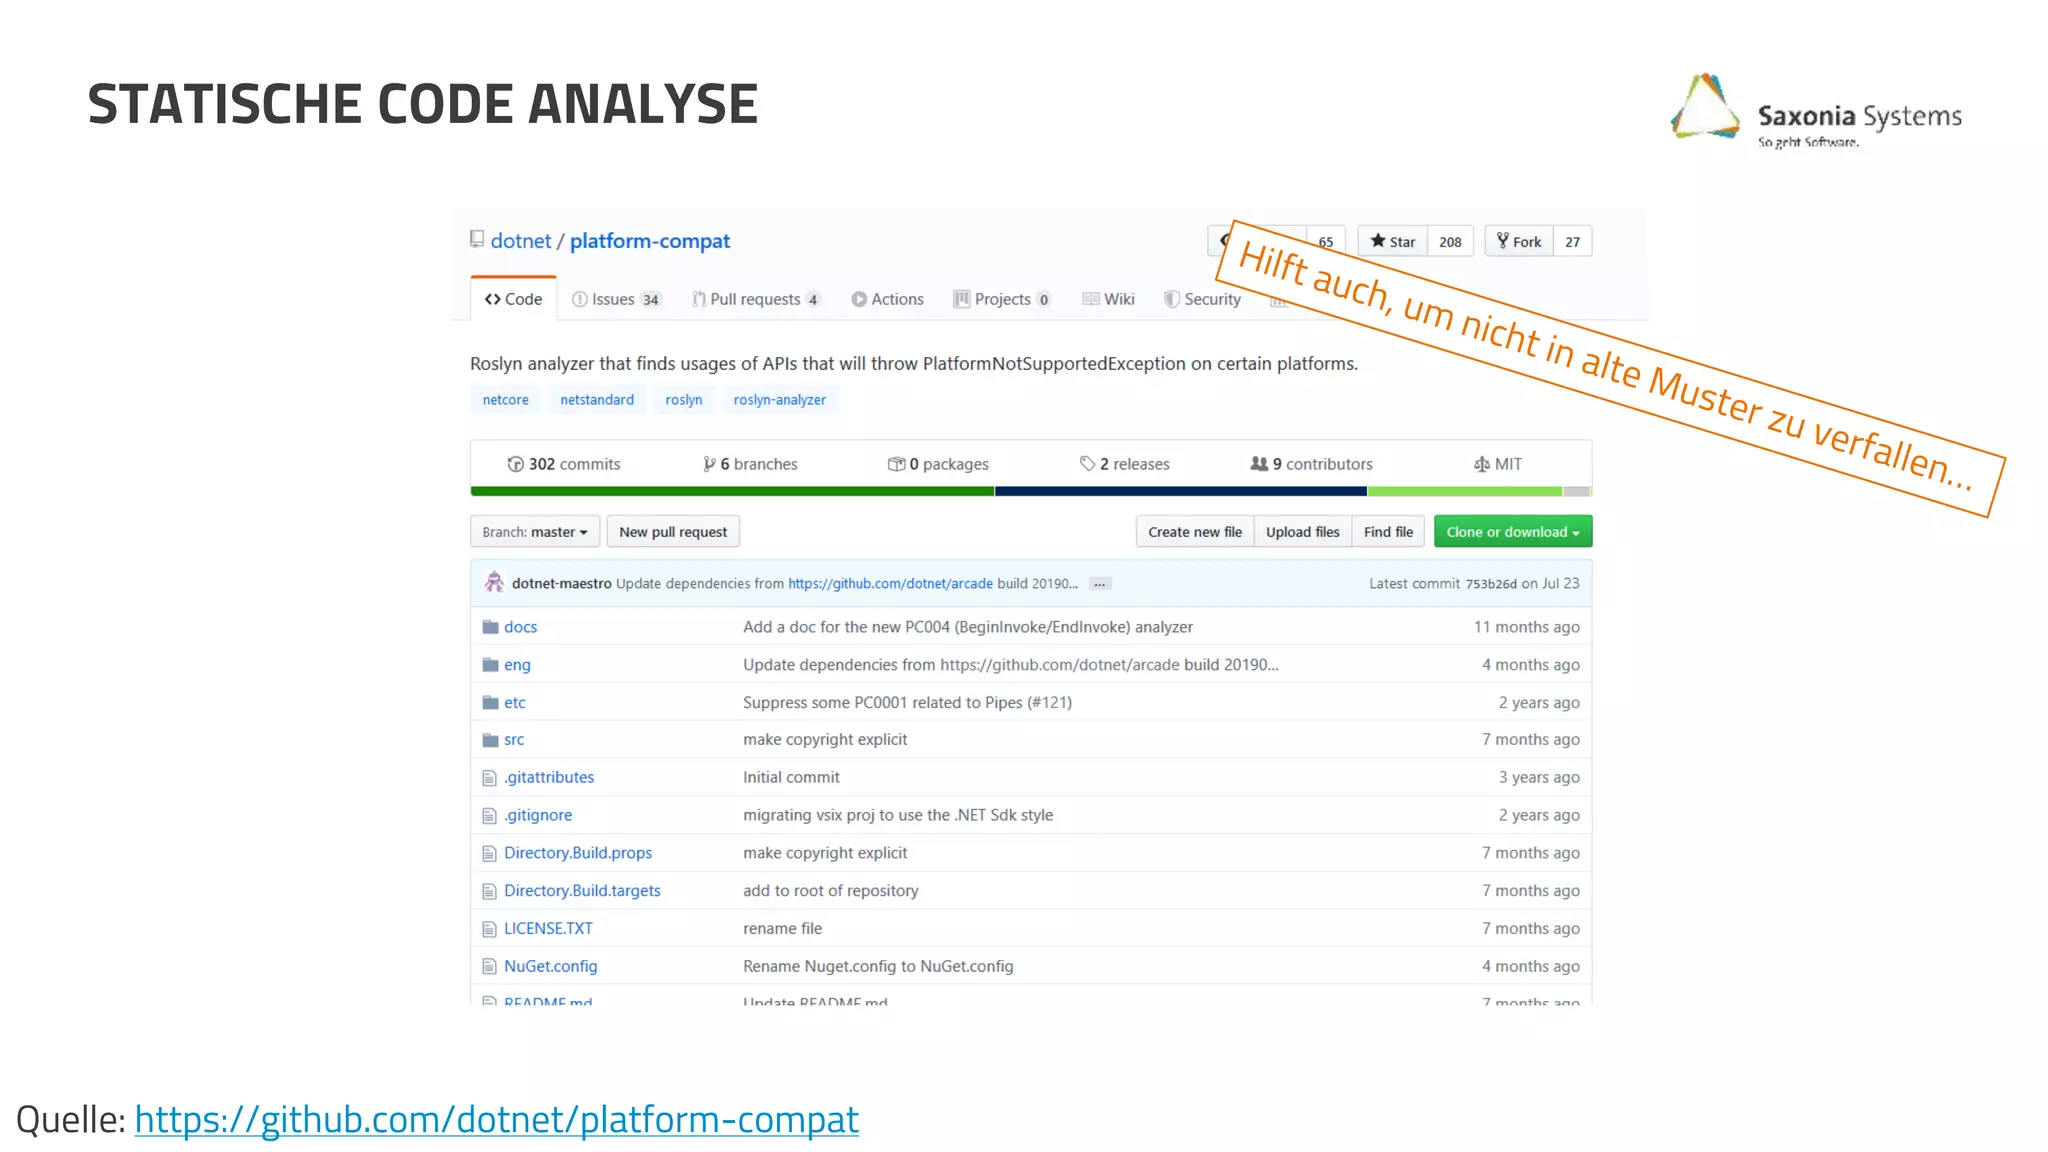Open the latest commit 753b26d
Screen dimensions: 2048x1152
pyautogui.click(x=1490, y=584)
